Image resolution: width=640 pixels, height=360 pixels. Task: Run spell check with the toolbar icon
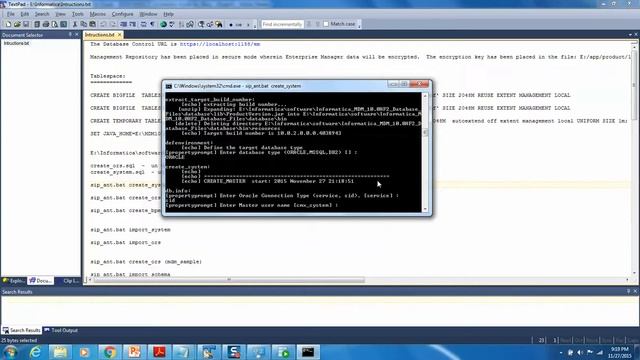pyautogui.click(x=172, y=24)
